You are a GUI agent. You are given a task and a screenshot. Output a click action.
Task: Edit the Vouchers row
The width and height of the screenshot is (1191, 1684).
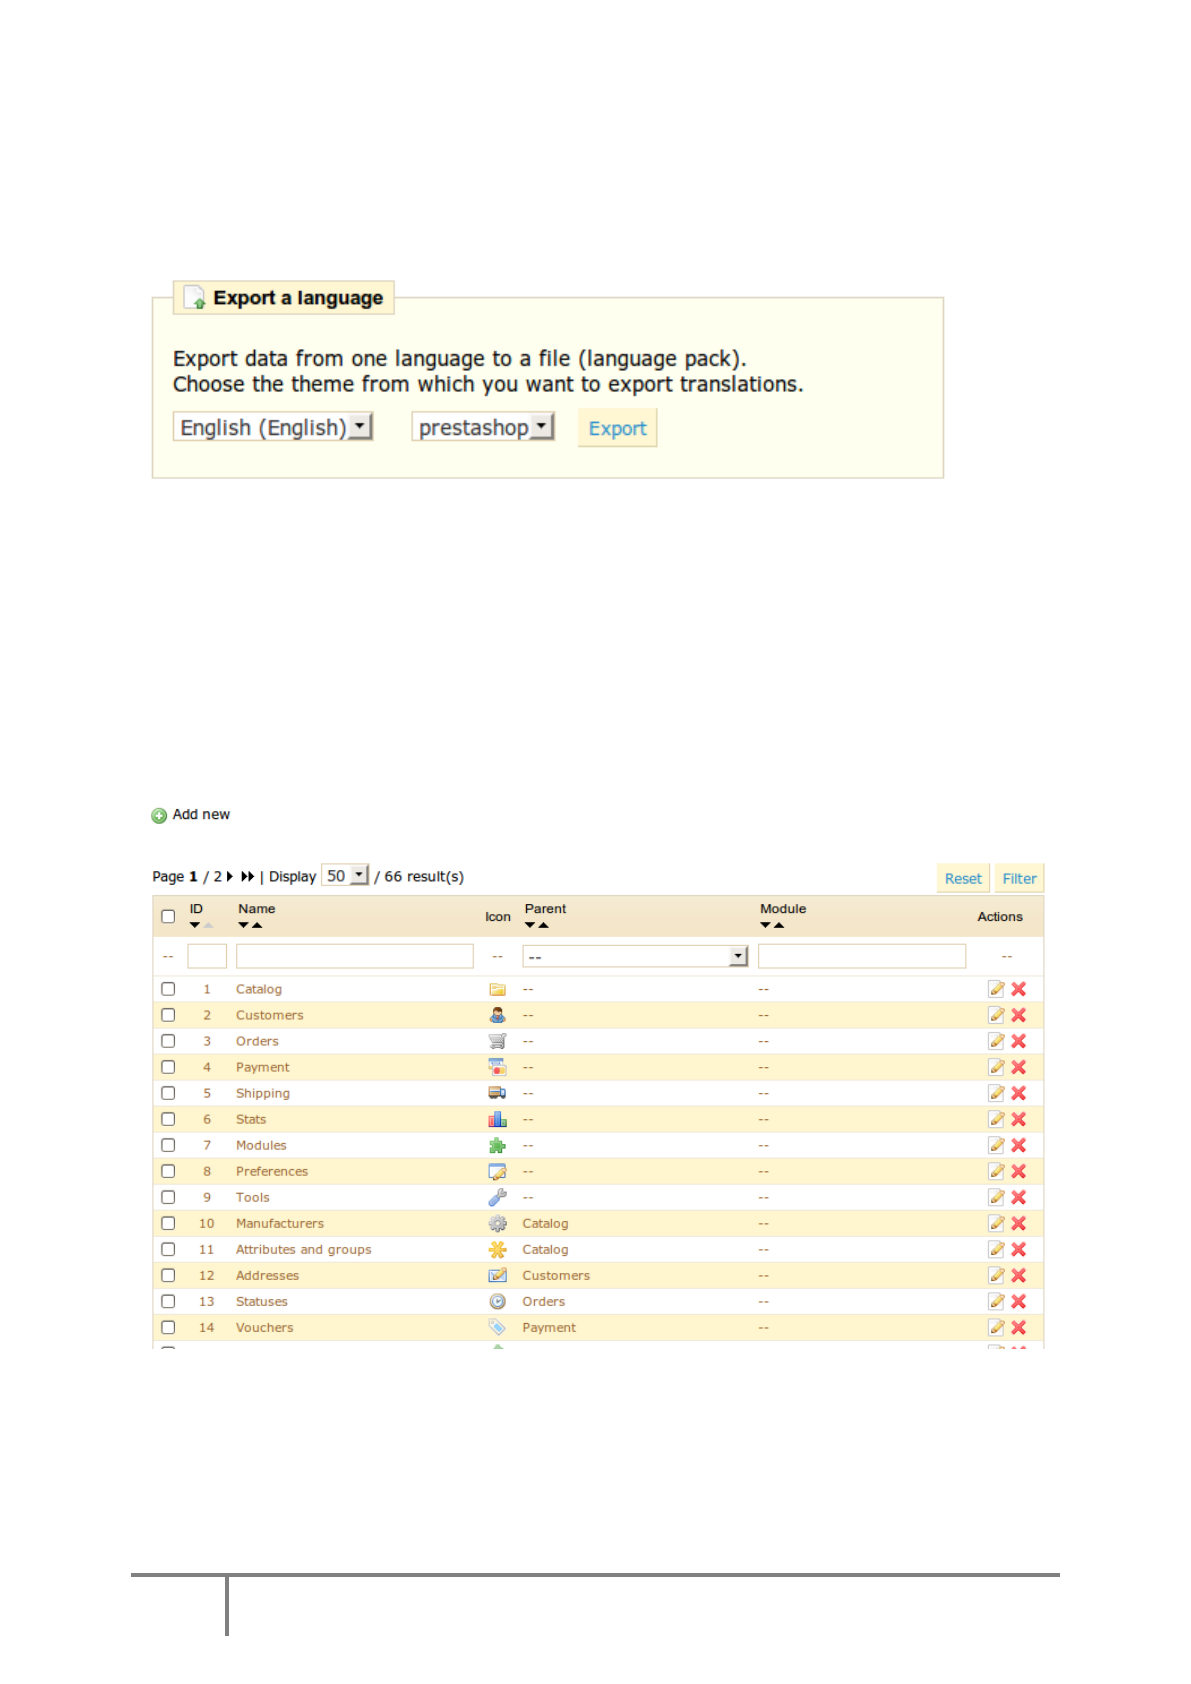coord(996,1327)
